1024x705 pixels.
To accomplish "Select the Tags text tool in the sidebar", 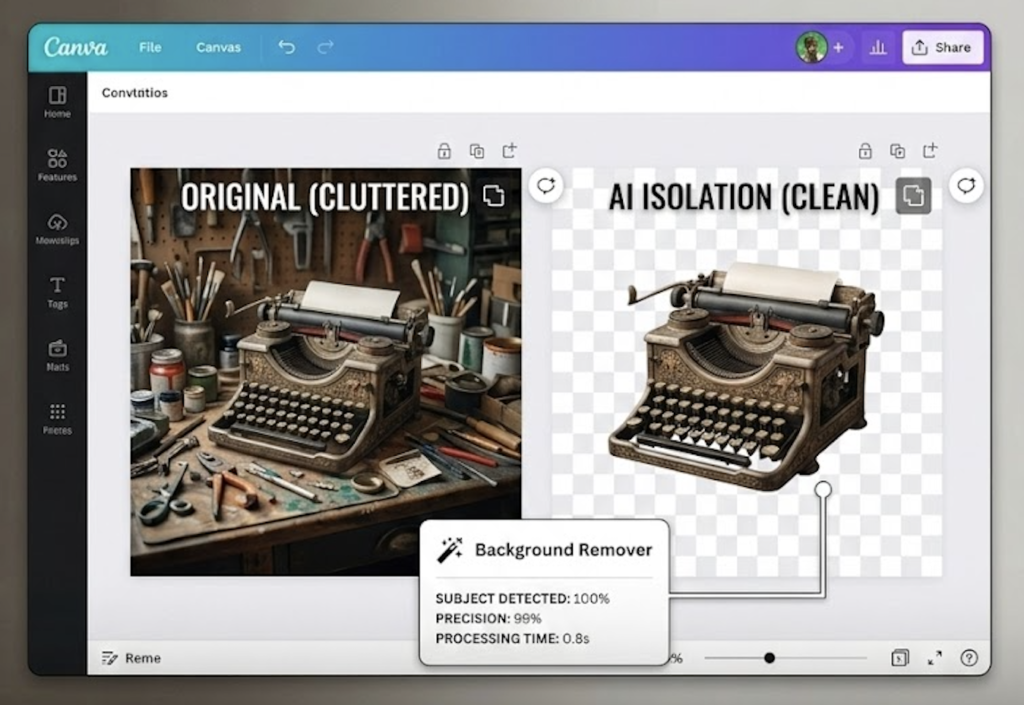I will (57, 291).
